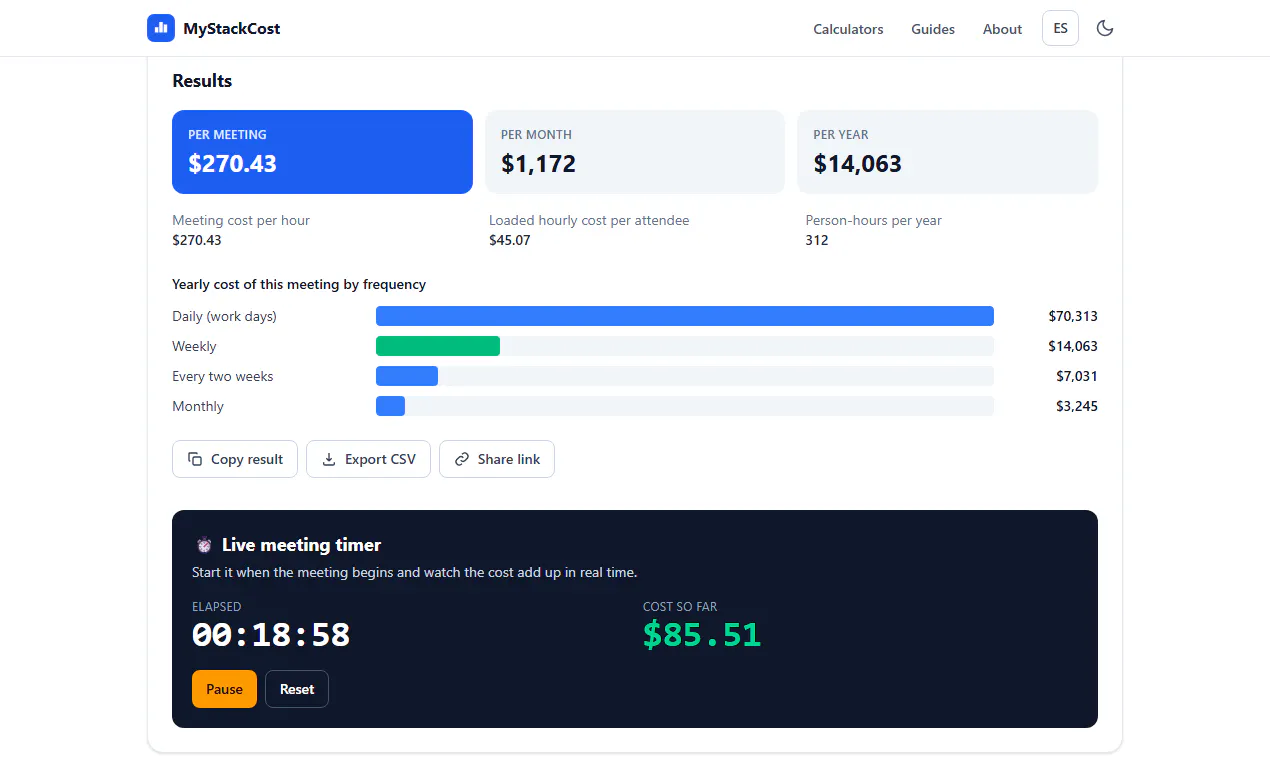The width and height of the screenshot is (1270, 760).
Task: Click the Monthly frequency bar
Action: (390, 406)
